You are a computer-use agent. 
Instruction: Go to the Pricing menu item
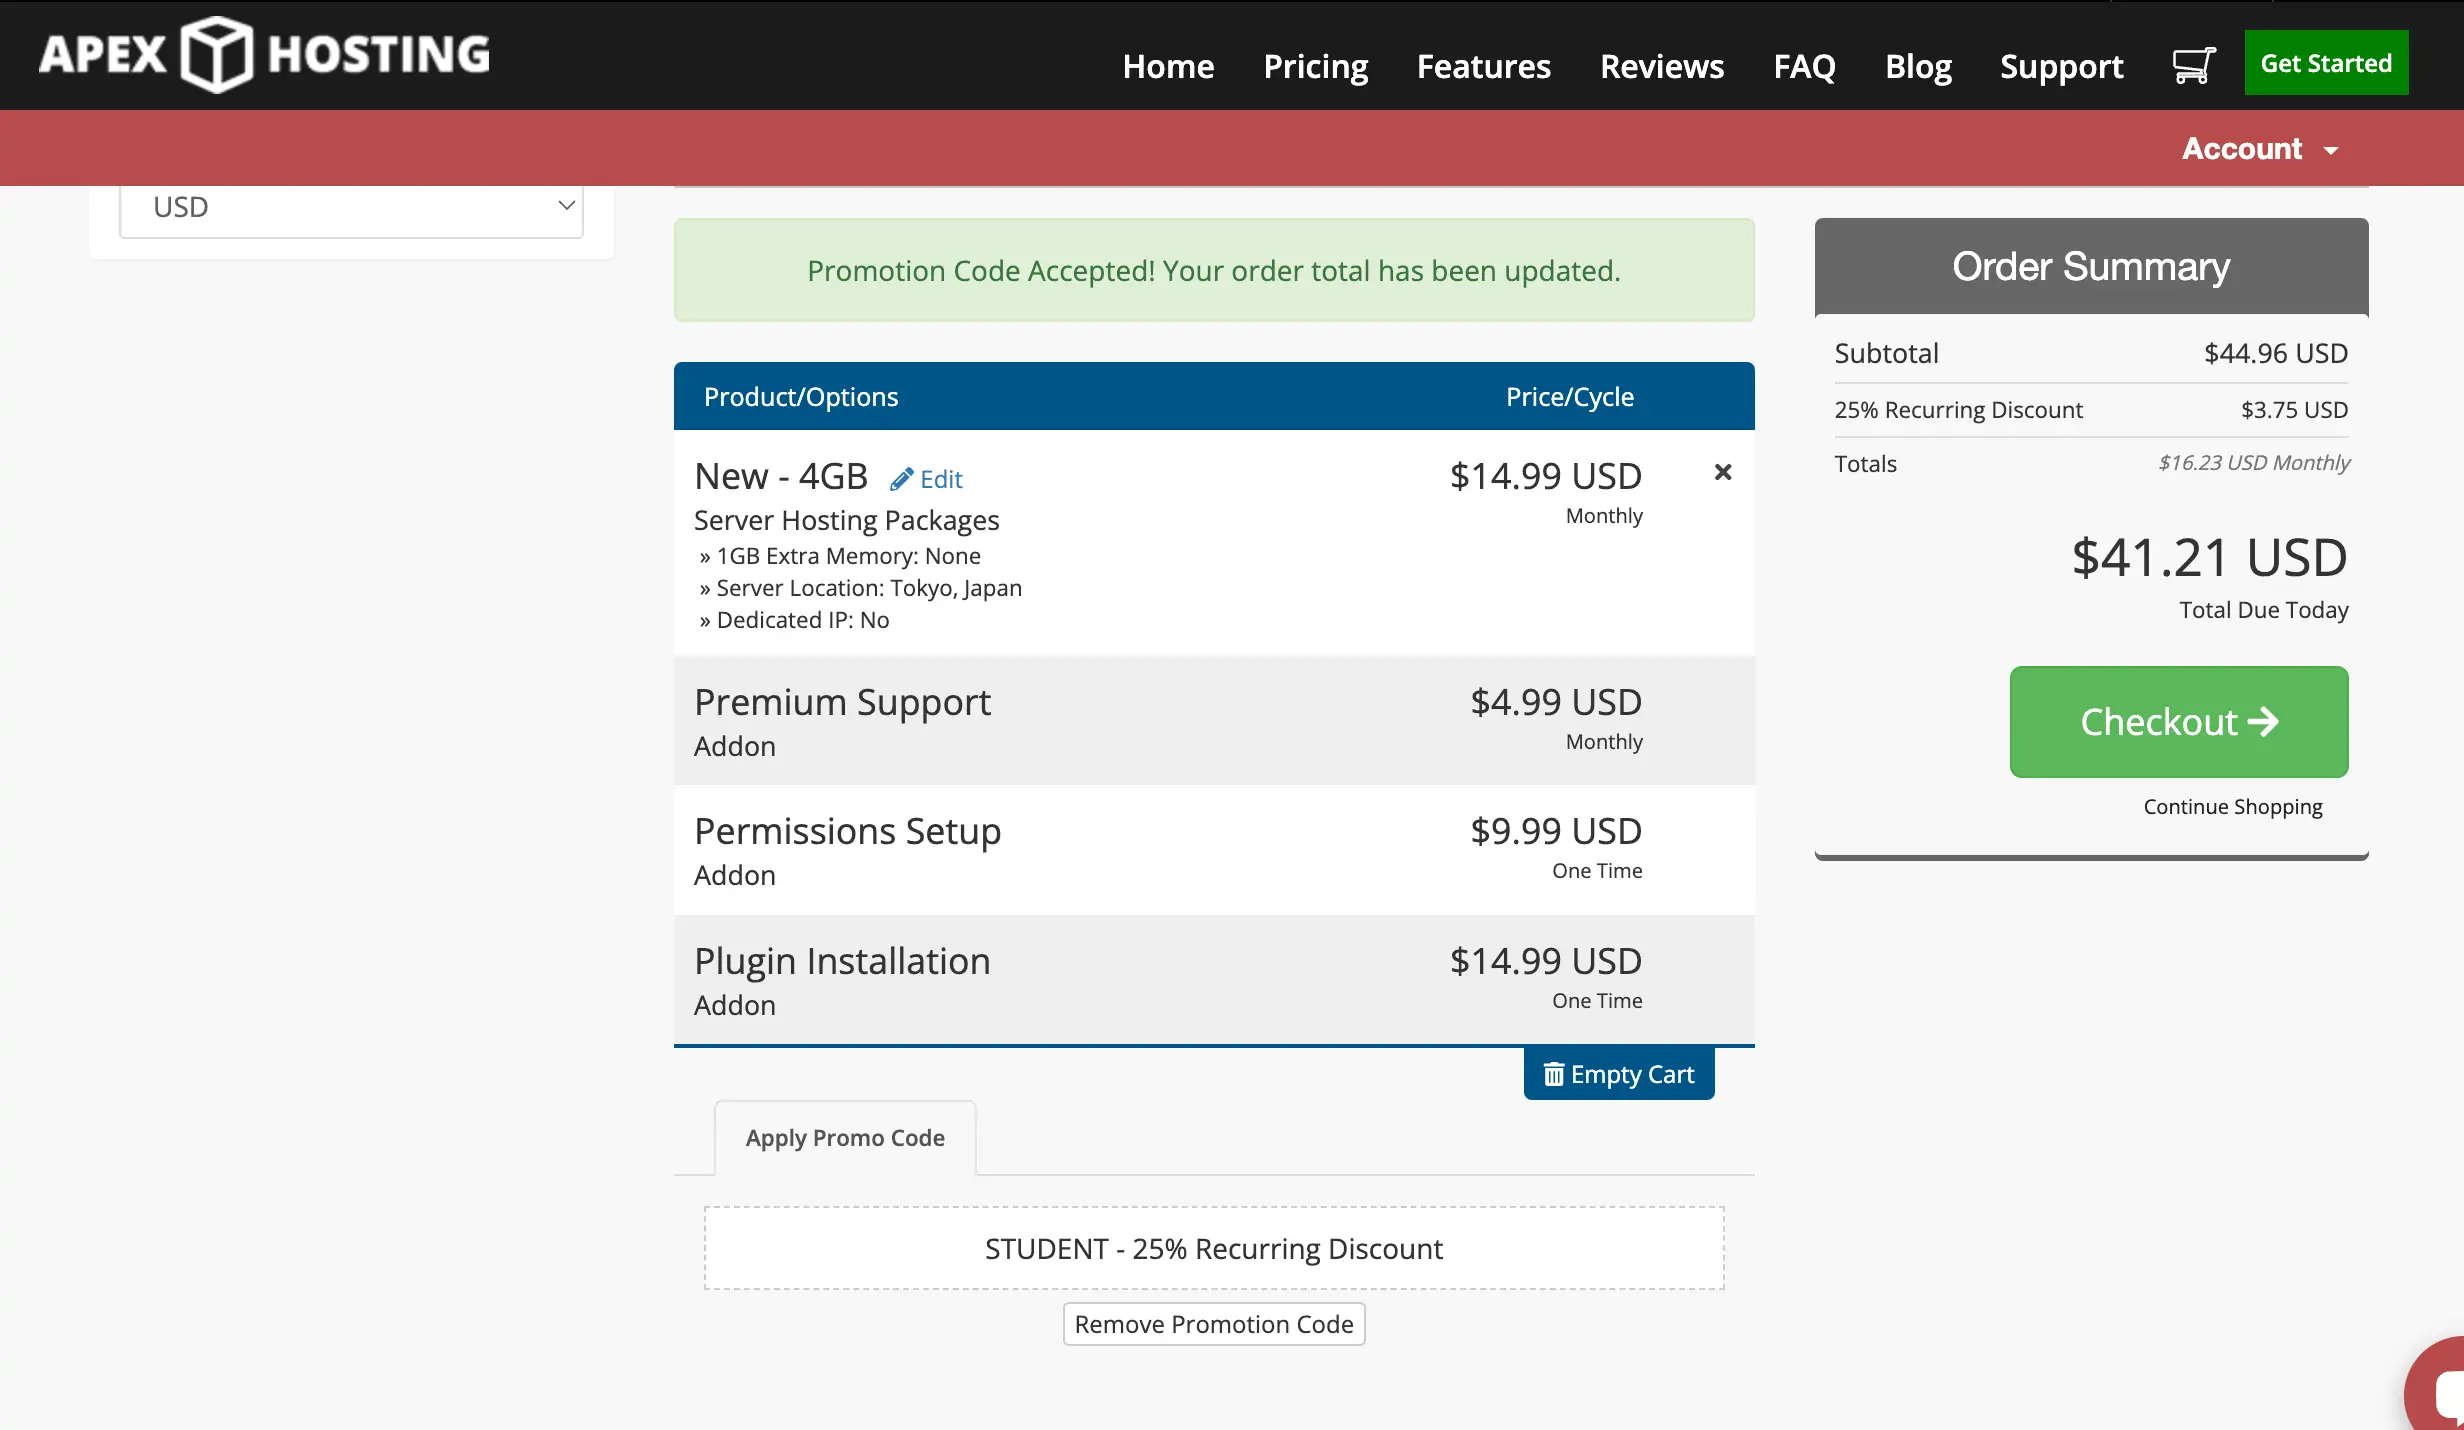click(1315, 66)
